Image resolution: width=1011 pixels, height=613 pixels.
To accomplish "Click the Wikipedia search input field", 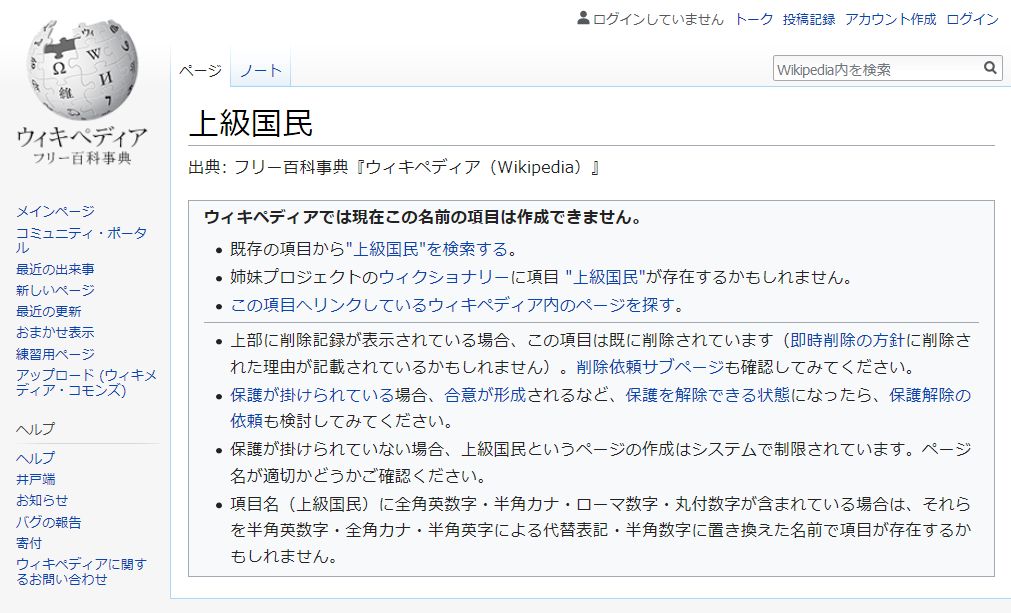I will [x=876, y=69].
